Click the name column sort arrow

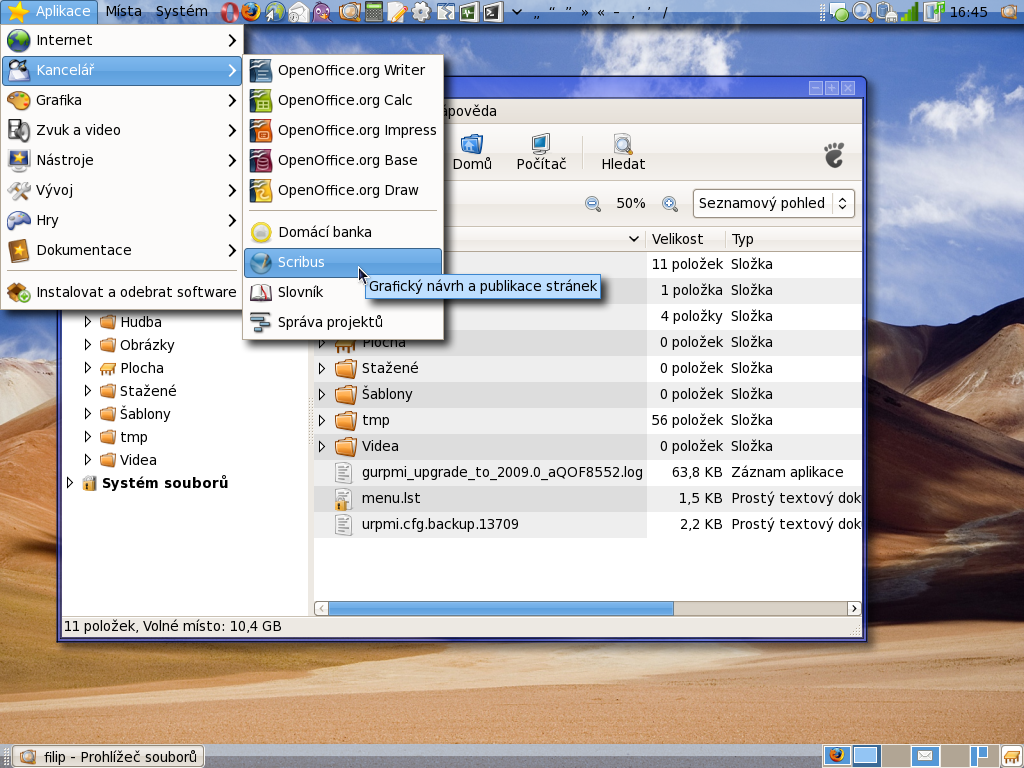[633, 239]
